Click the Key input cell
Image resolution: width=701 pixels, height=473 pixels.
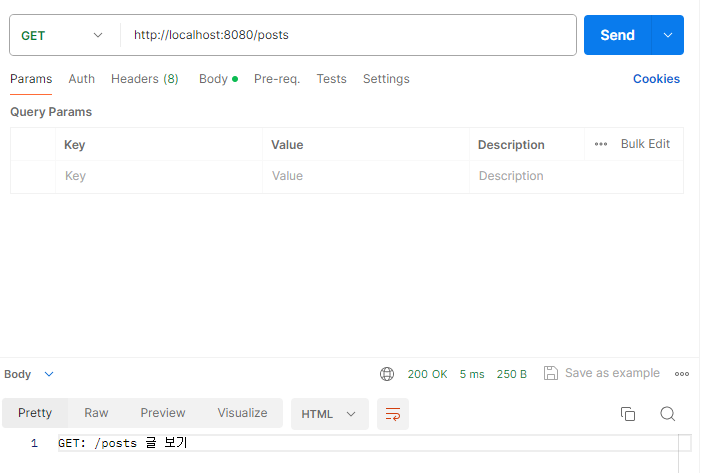[159, 176]
